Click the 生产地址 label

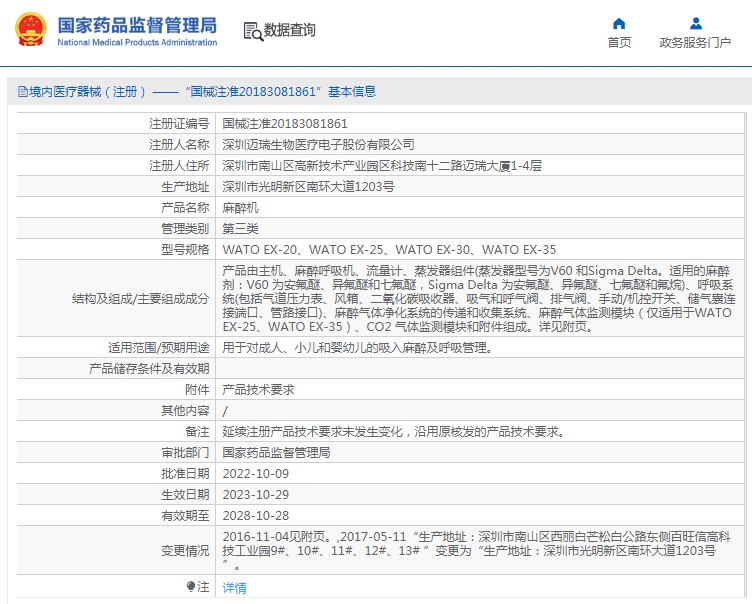tap(185, 187)
